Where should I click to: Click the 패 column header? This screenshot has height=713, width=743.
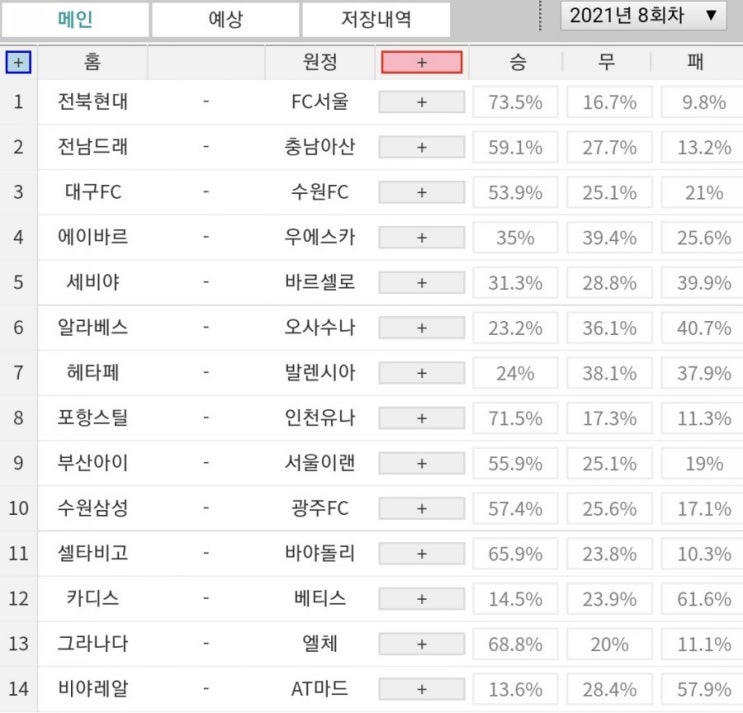tap(695, 62)
